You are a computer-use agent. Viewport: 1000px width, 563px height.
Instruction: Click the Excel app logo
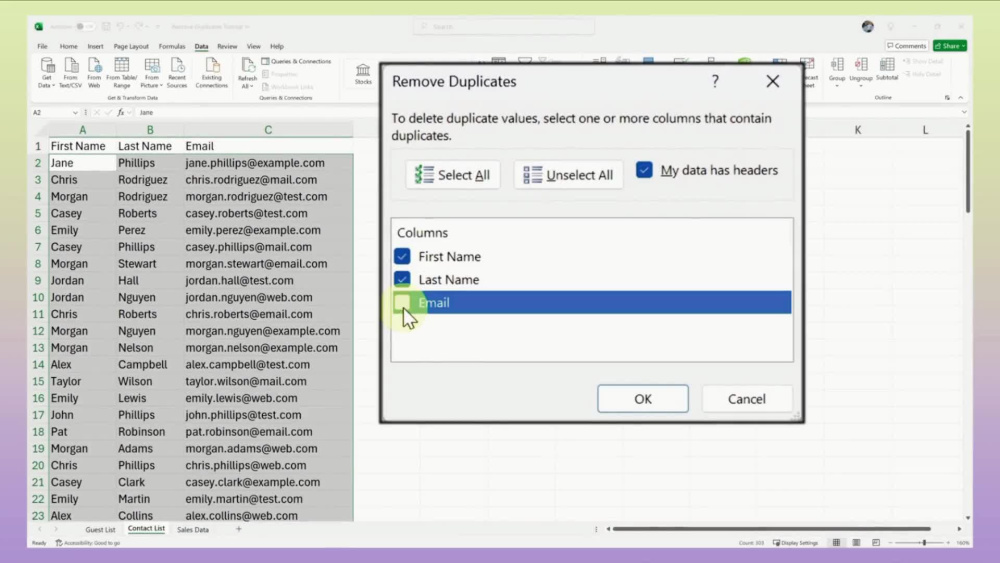39,27
